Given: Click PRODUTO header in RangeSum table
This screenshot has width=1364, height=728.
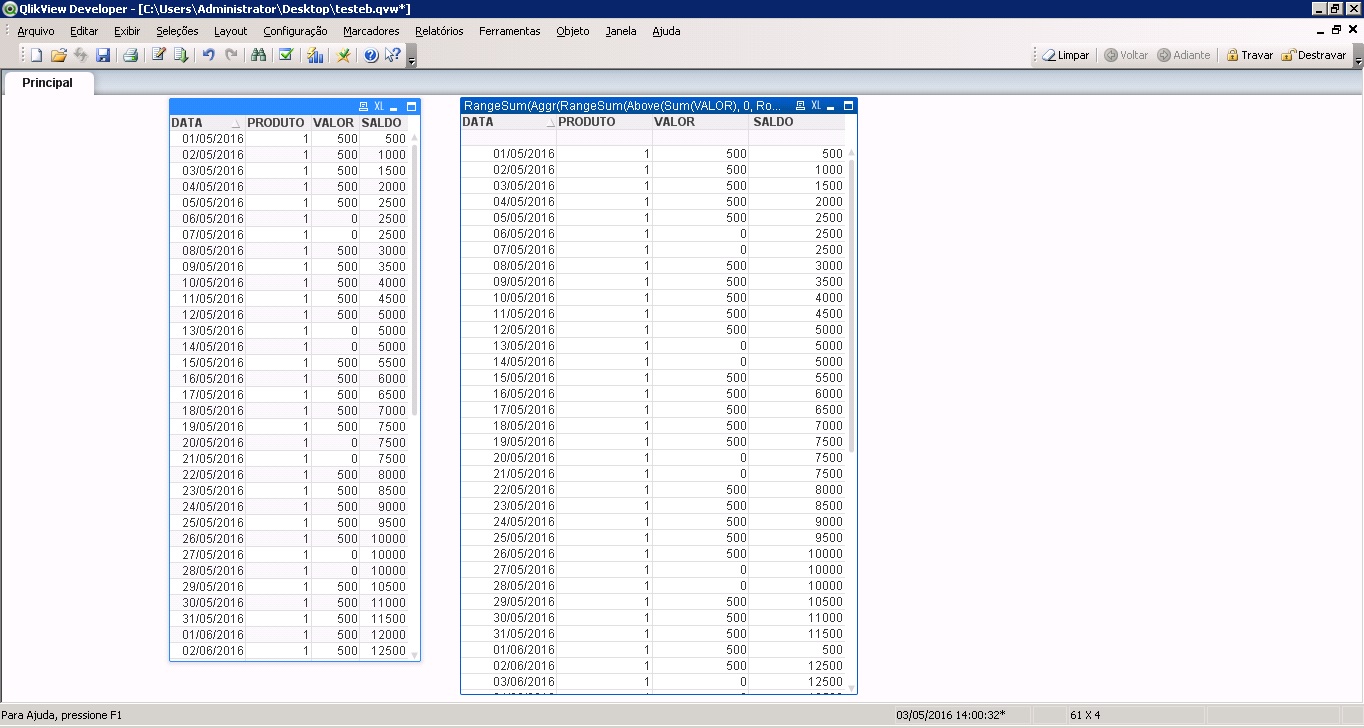Looking at the screenshot, I should pos(604,122).
